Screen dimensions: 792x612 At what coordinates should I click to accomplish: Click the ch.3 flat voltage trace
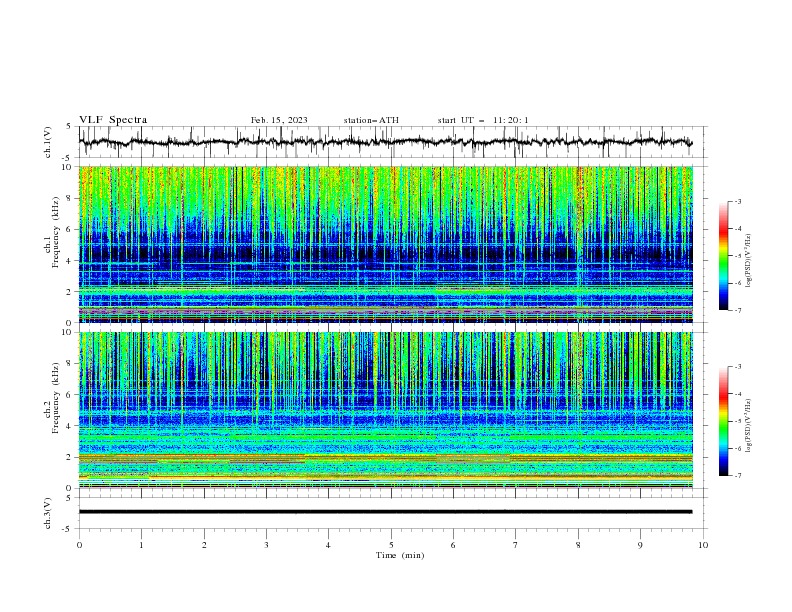[x=385, y=512]
